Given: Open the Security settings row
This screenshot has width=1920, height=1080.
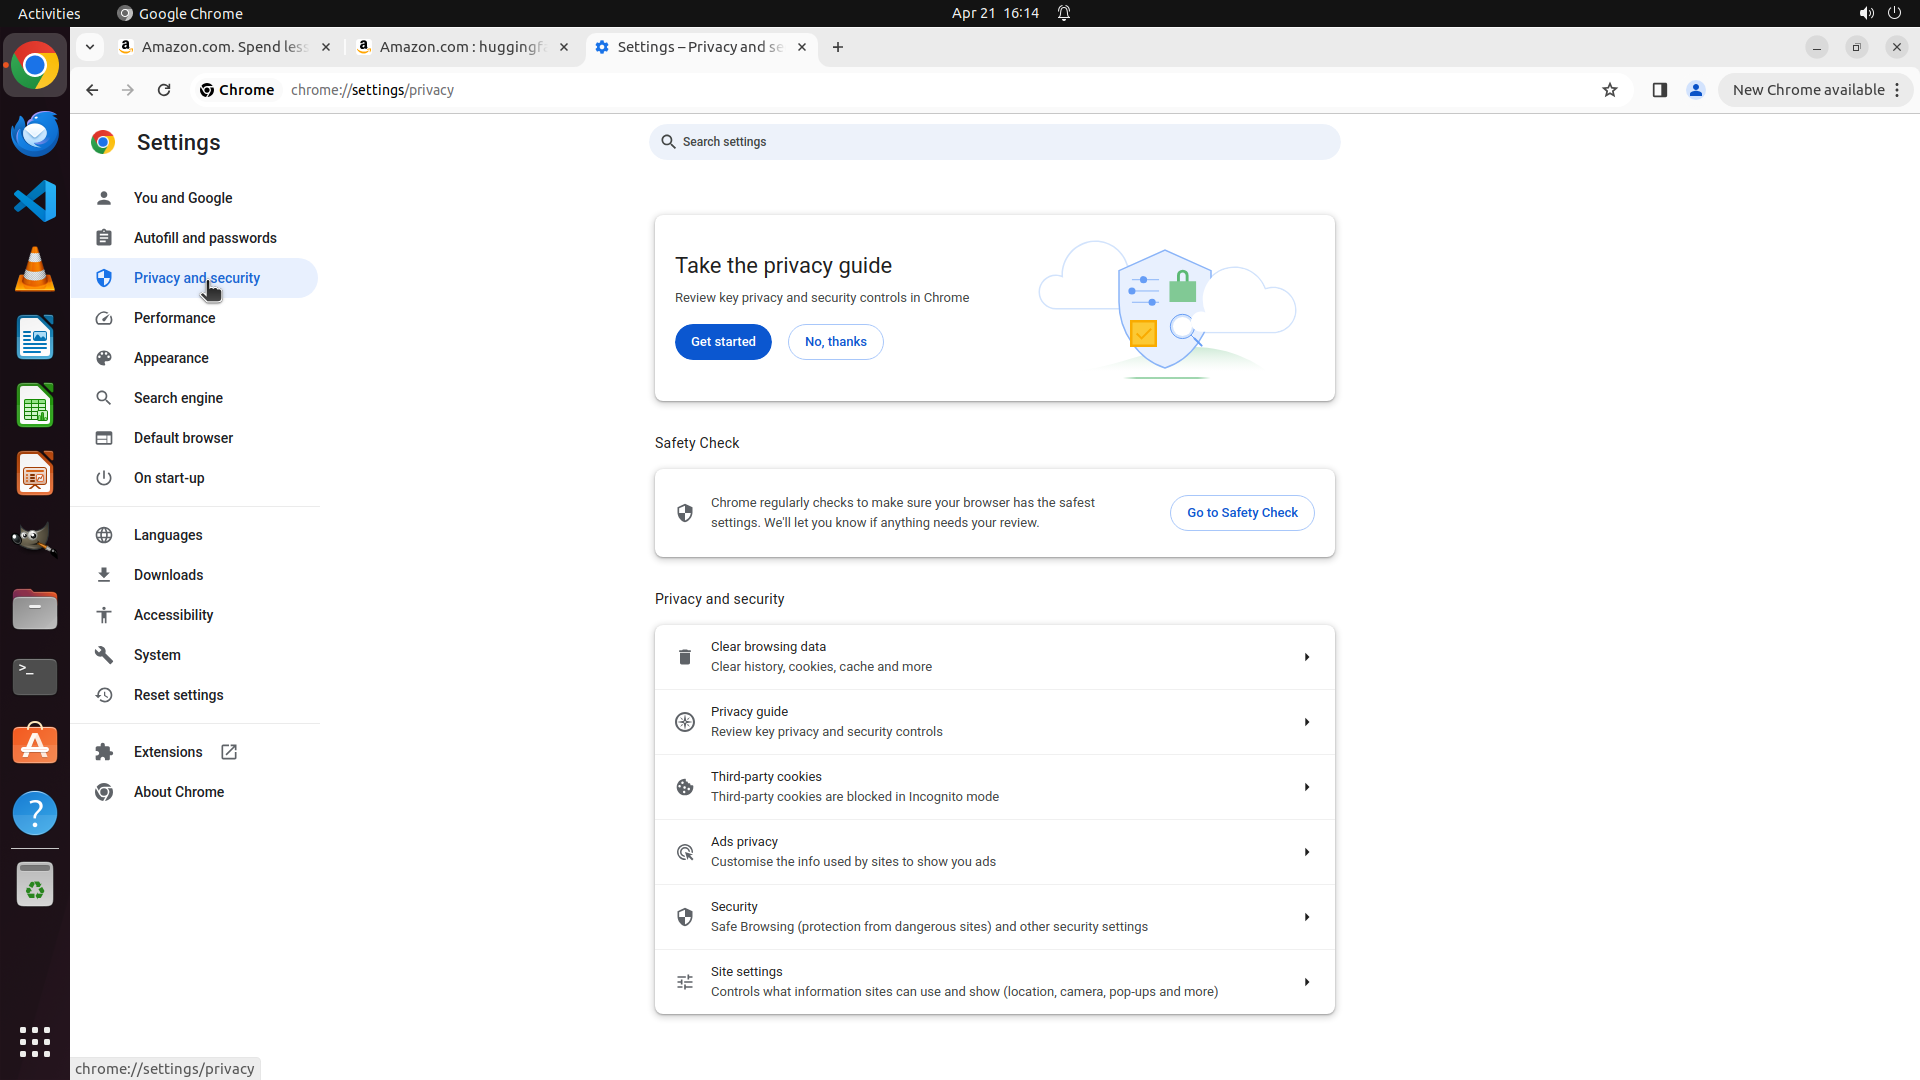Looking at the screenshot, I should (994, 917).
